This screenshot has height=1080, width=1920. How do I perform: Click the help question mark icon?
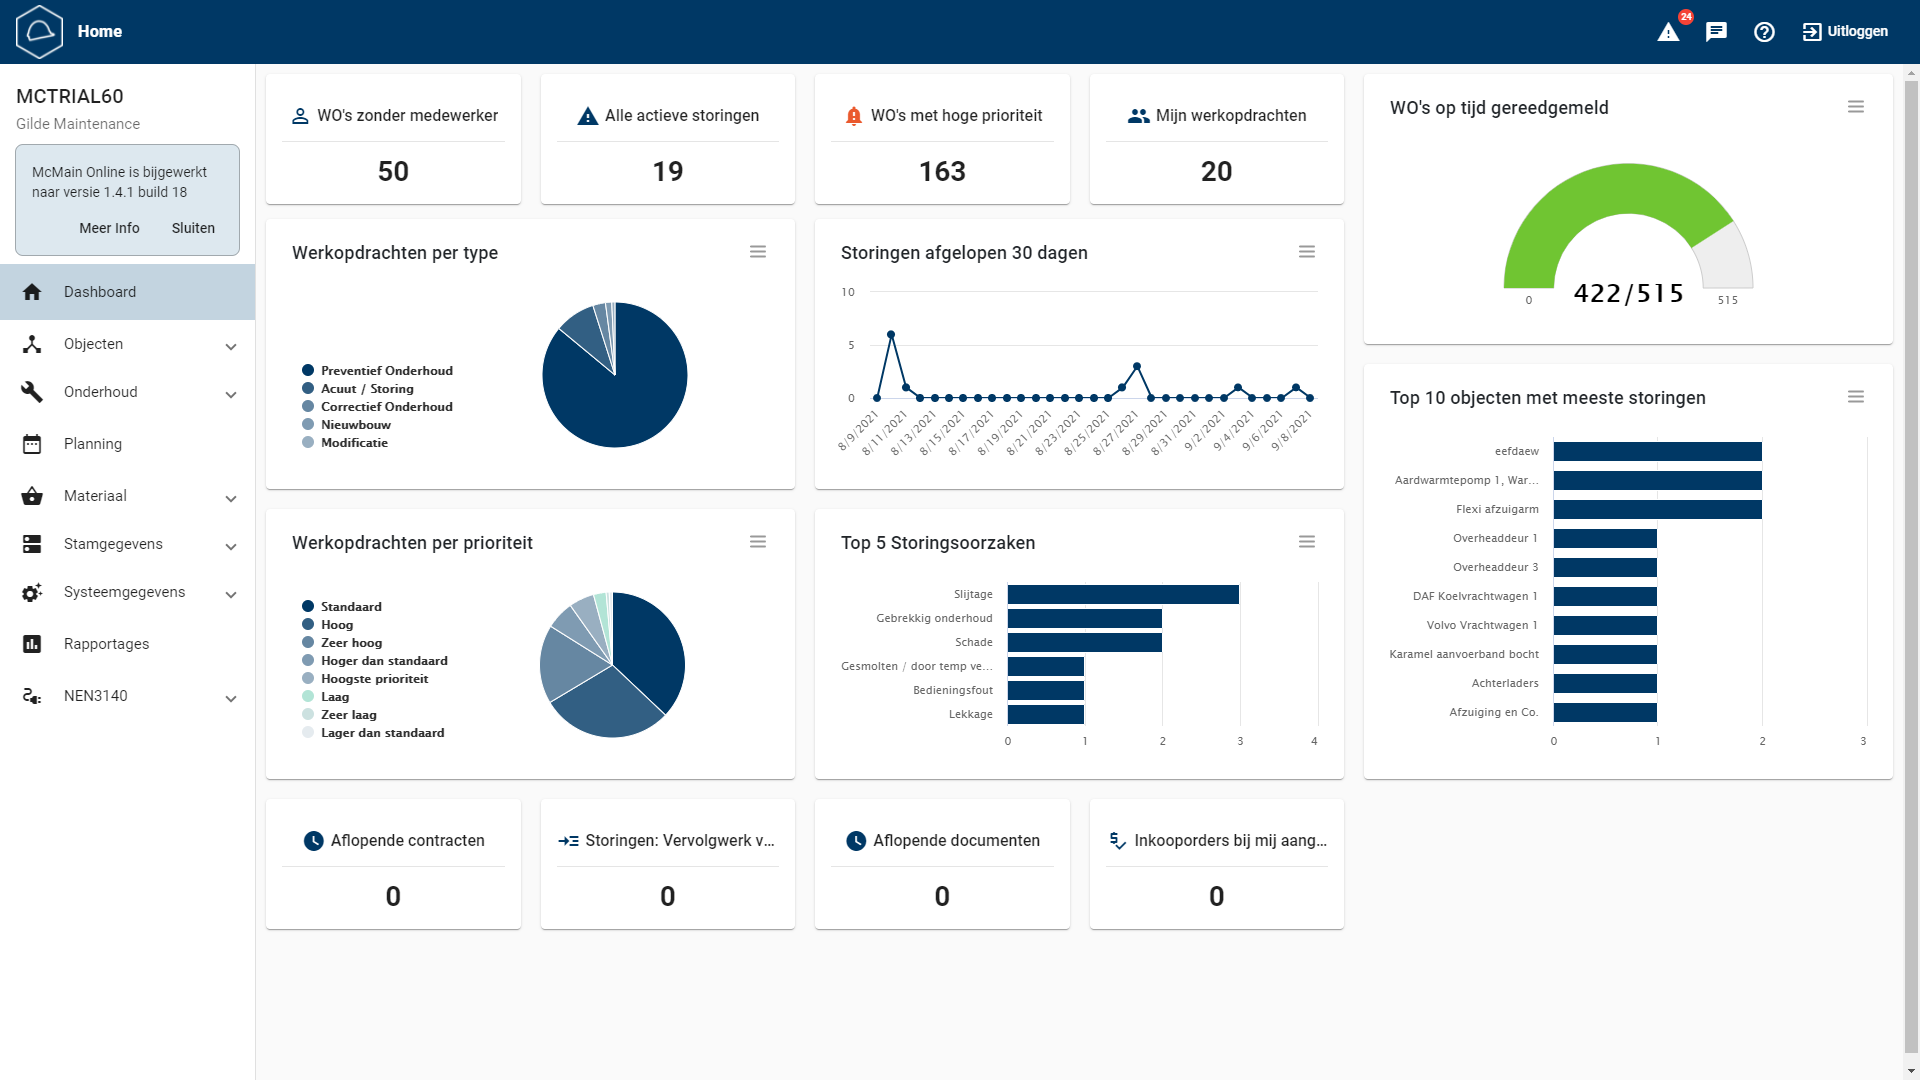click(x=1764, y=32)
